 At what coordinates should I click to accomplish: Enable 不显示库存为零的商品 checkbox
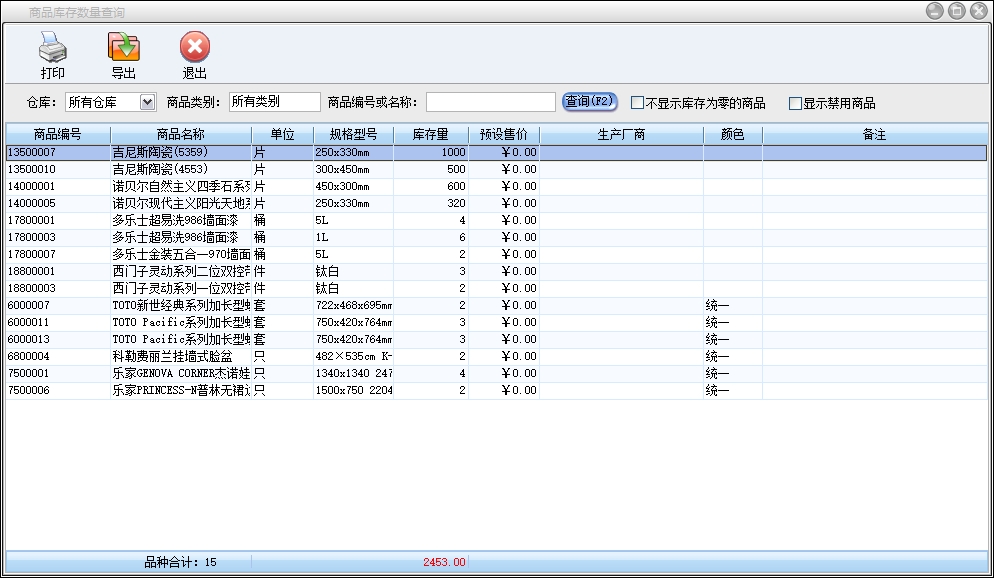point(637,103)
